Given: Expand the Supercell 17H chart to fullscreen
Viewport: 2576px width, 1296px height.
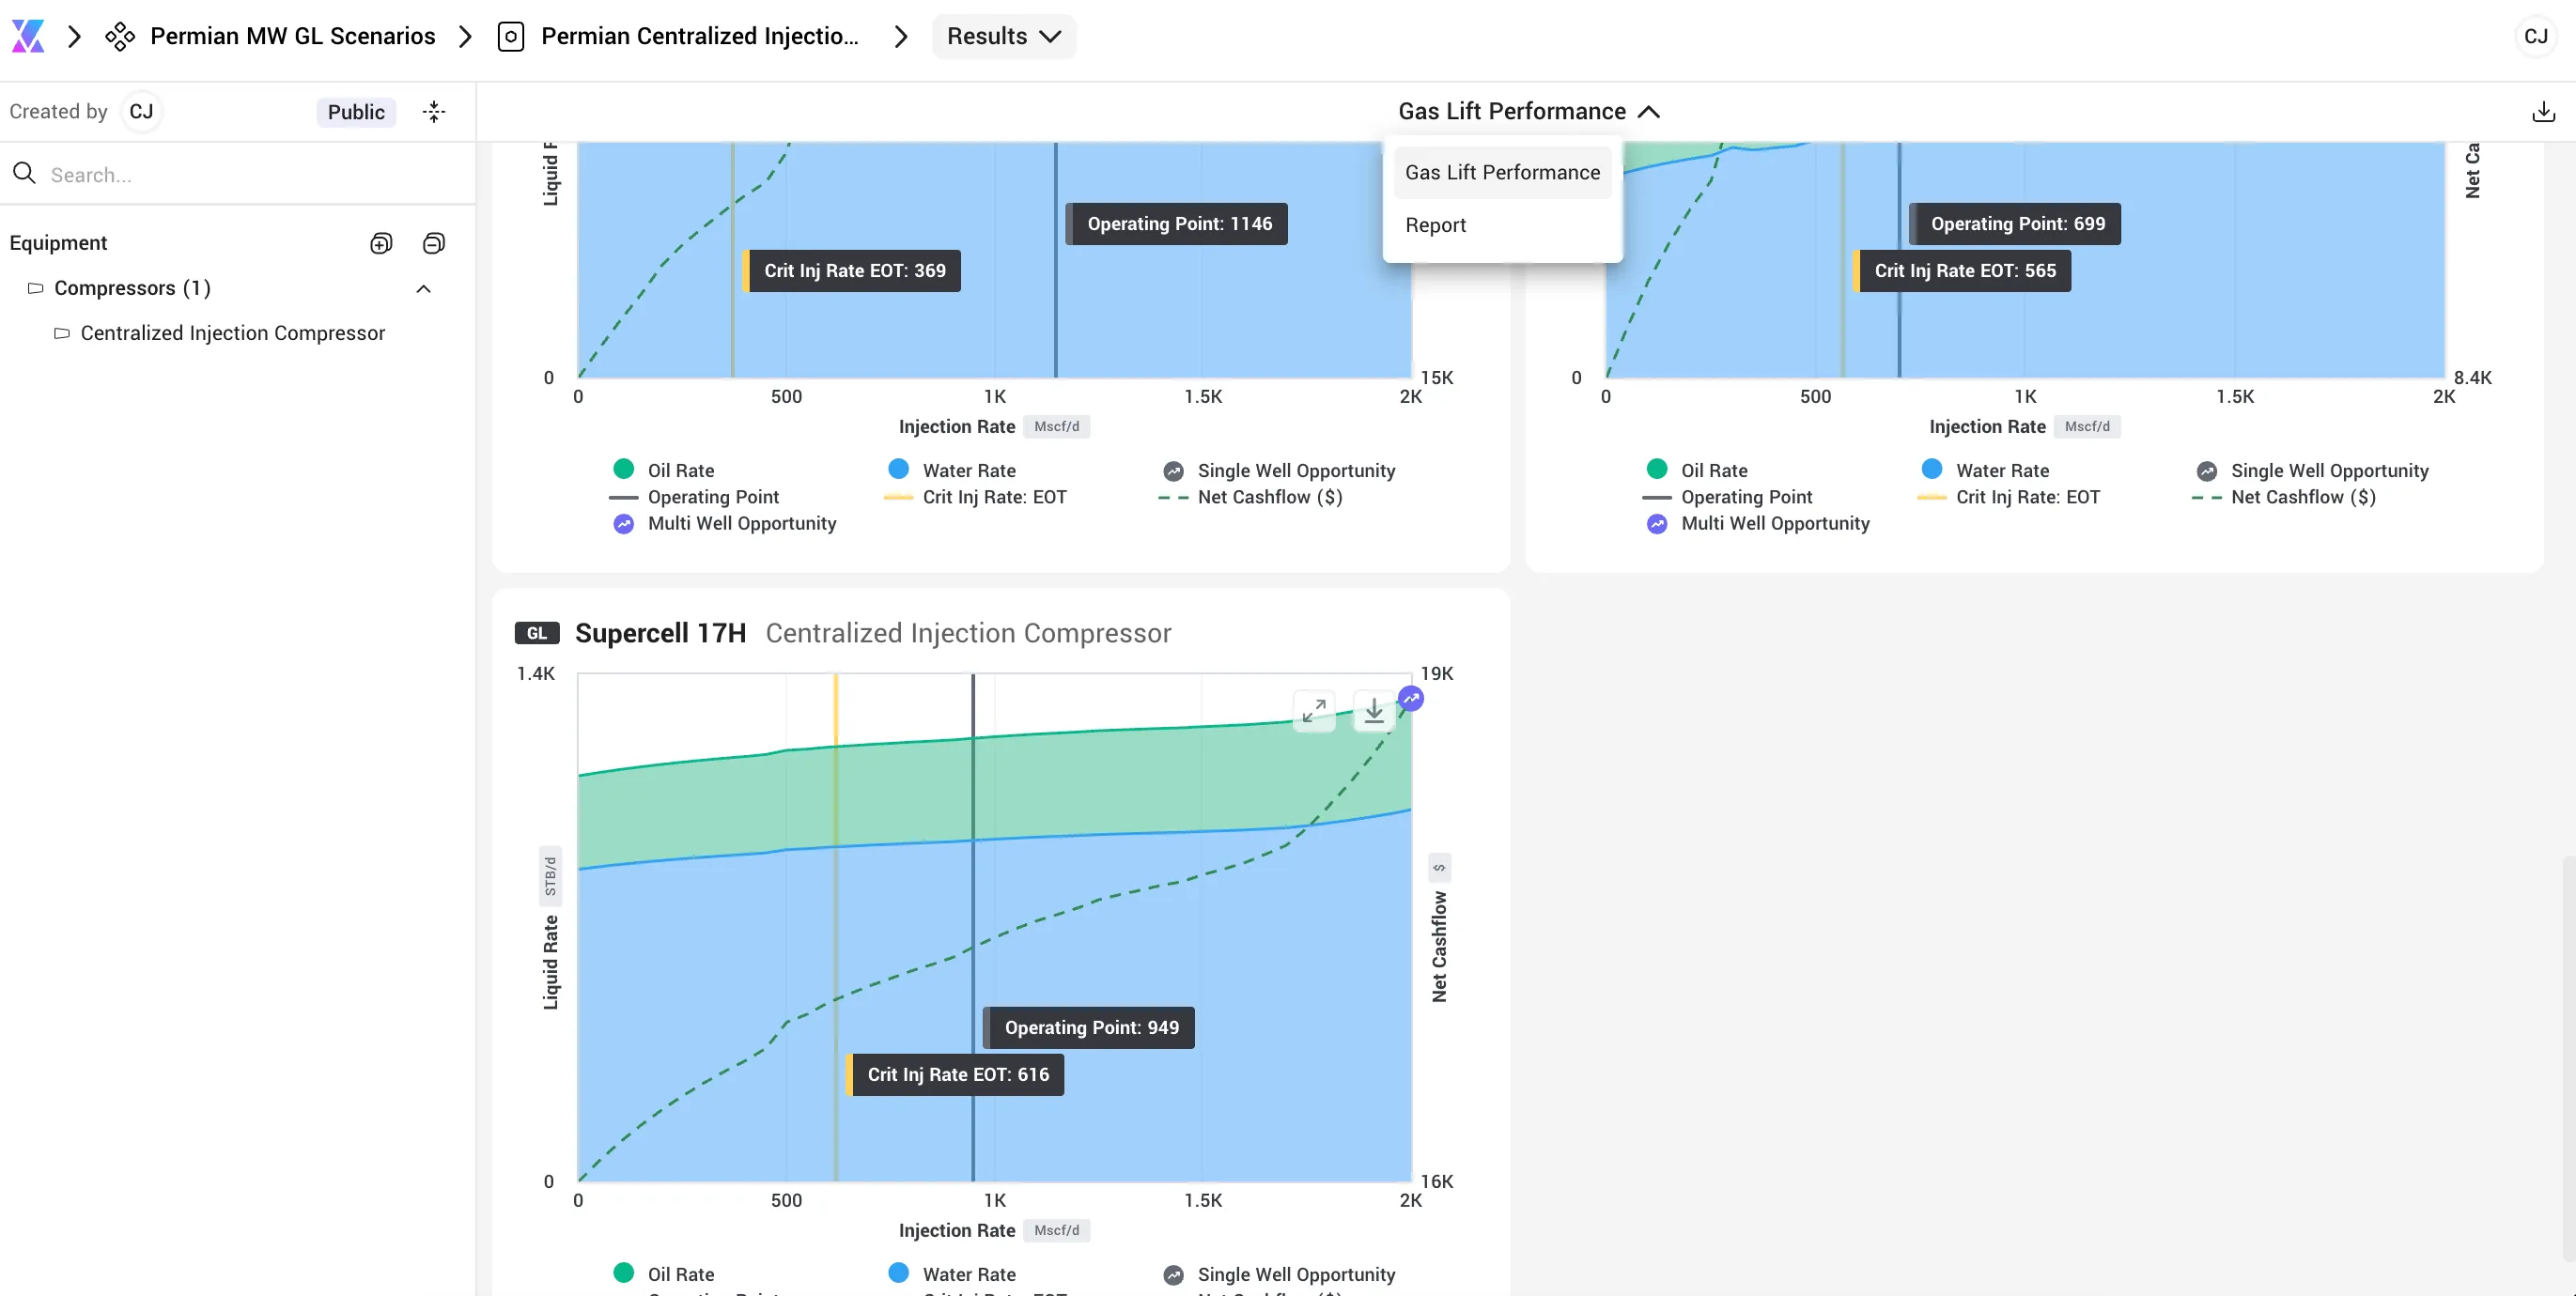Looking at the screenshot, I should [1314, 710].
